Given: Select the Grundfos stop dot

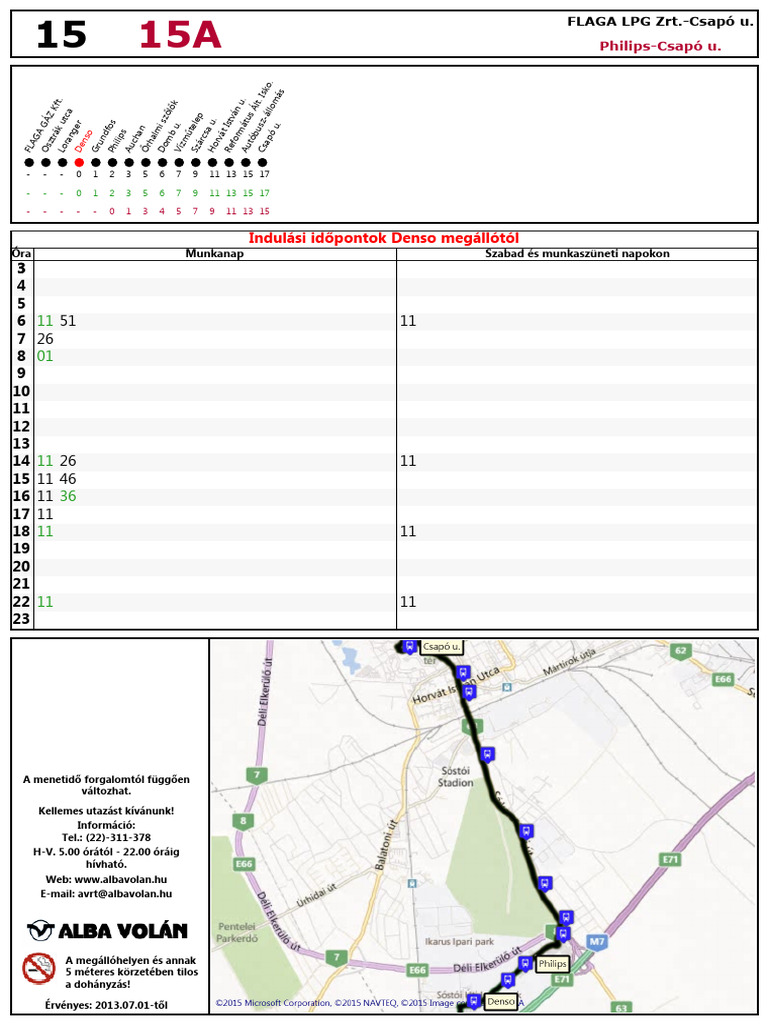Looking at the screenshot, I should click(x=96, y=163).
